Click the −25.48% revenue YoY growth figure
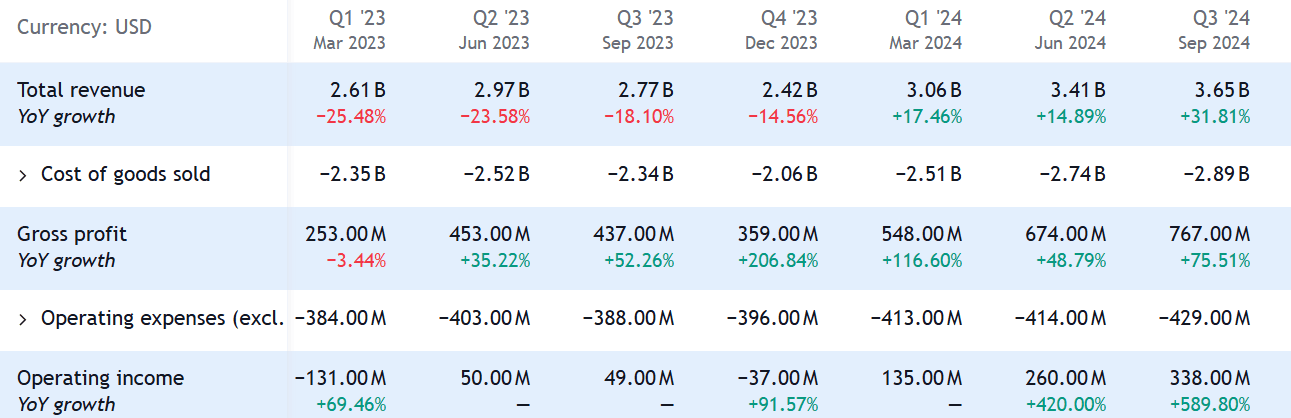 tap(351, 116)
